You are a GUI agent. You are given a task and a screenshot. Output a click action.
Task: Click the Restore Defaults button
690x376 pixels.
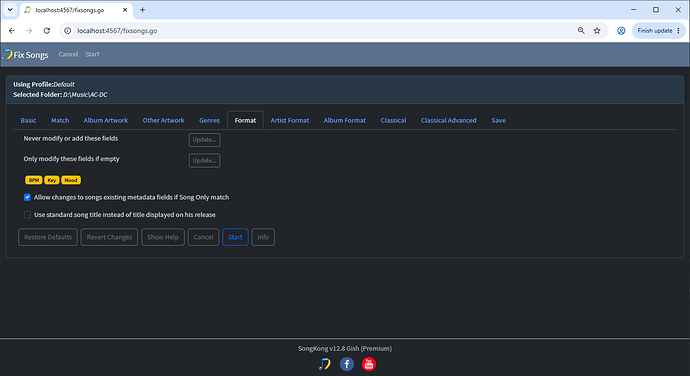point(48,237)
